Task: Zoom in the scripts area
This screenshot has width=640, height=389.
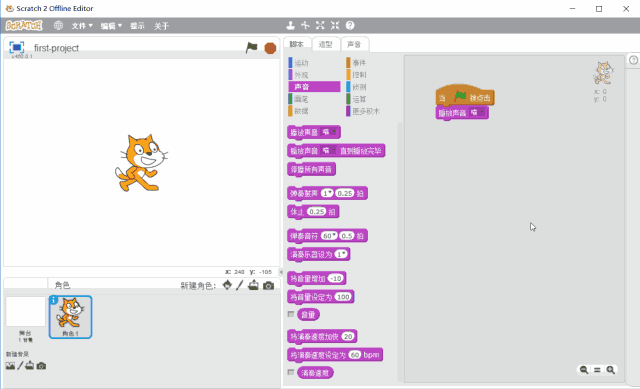Action: click(611, 369)
